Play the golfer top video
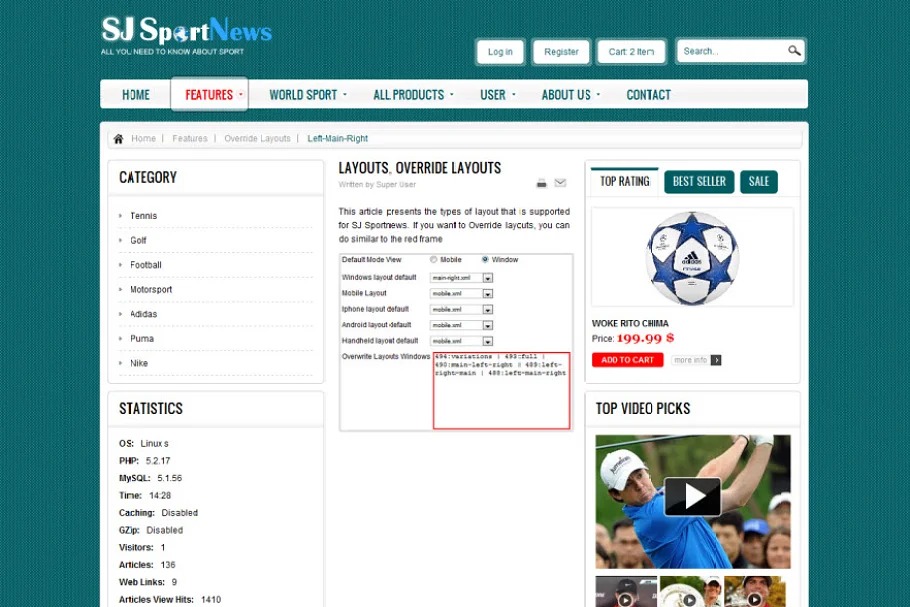The height and width of the screenshot is (607, 910). 692,497
